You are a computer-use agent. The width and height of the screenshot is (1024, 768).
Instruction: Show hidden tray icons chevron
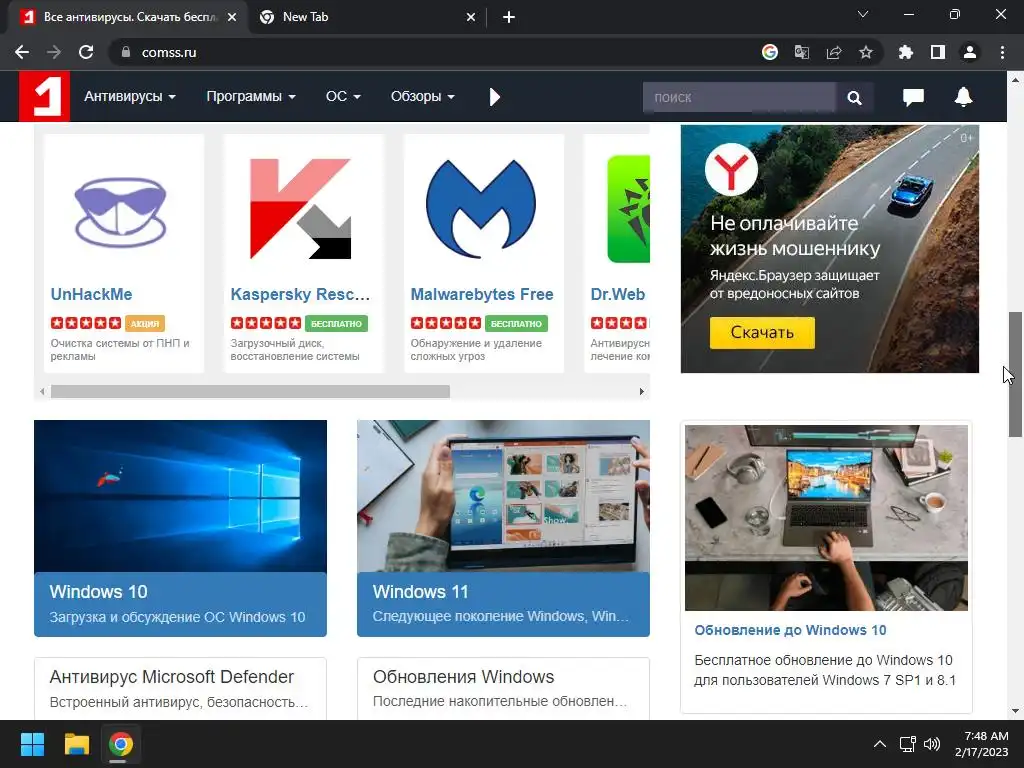click(880, 744)
